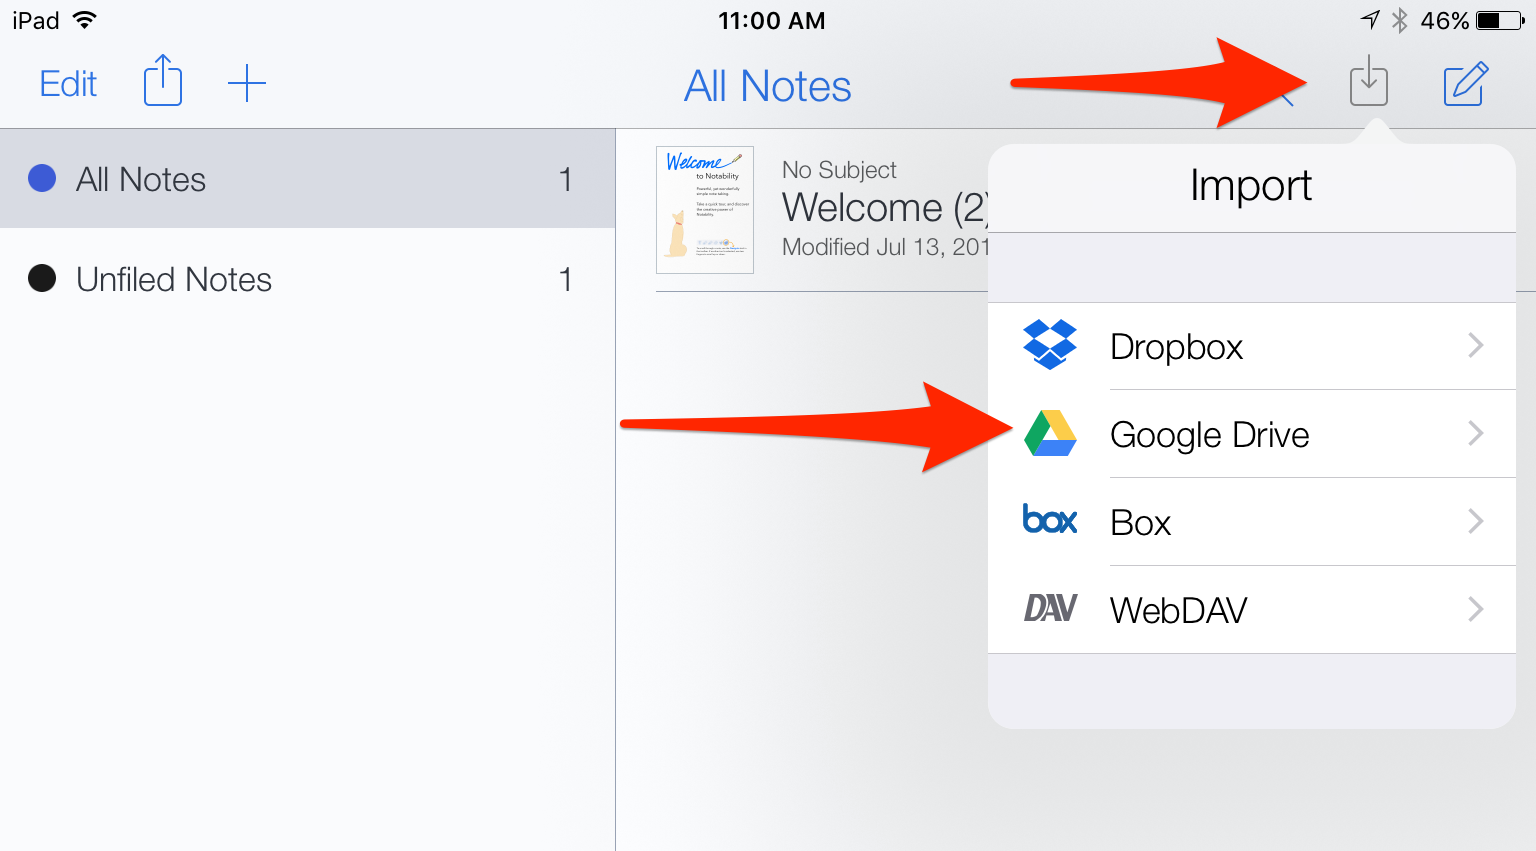The image size is (1536, 851).
Task: Expand Google Drive via its right chevron
Action: (1475, 433)
